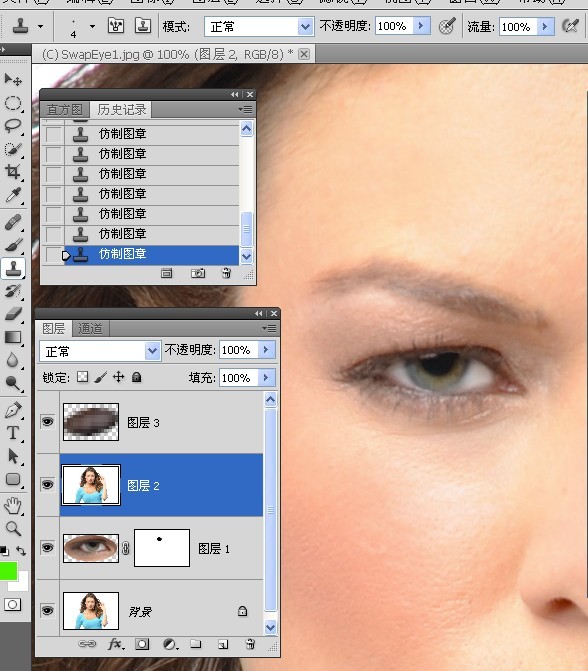Select the Eyedropper tool
Screen dimensions: 588x671
point(13,195)
